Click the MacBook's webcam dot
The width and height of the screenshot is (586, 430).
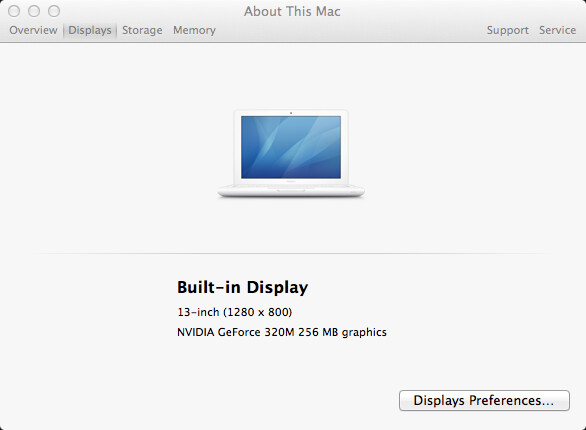click(291, 112)
